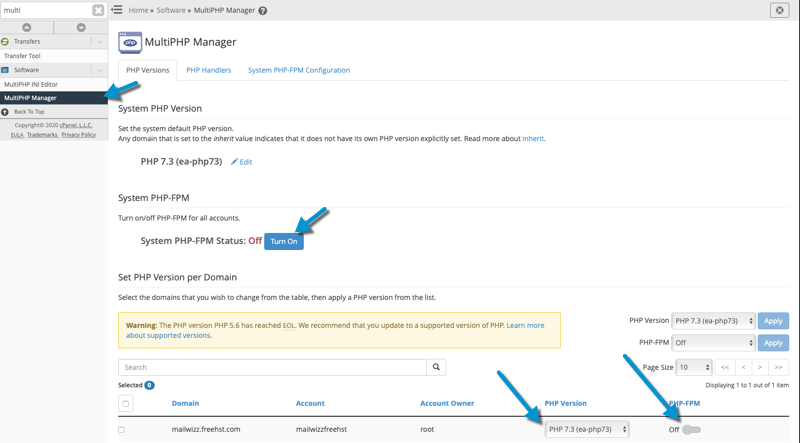Click in the domain Search field
Image resolution: width=800 pixels, height=443 pixels.
(272, 367)
